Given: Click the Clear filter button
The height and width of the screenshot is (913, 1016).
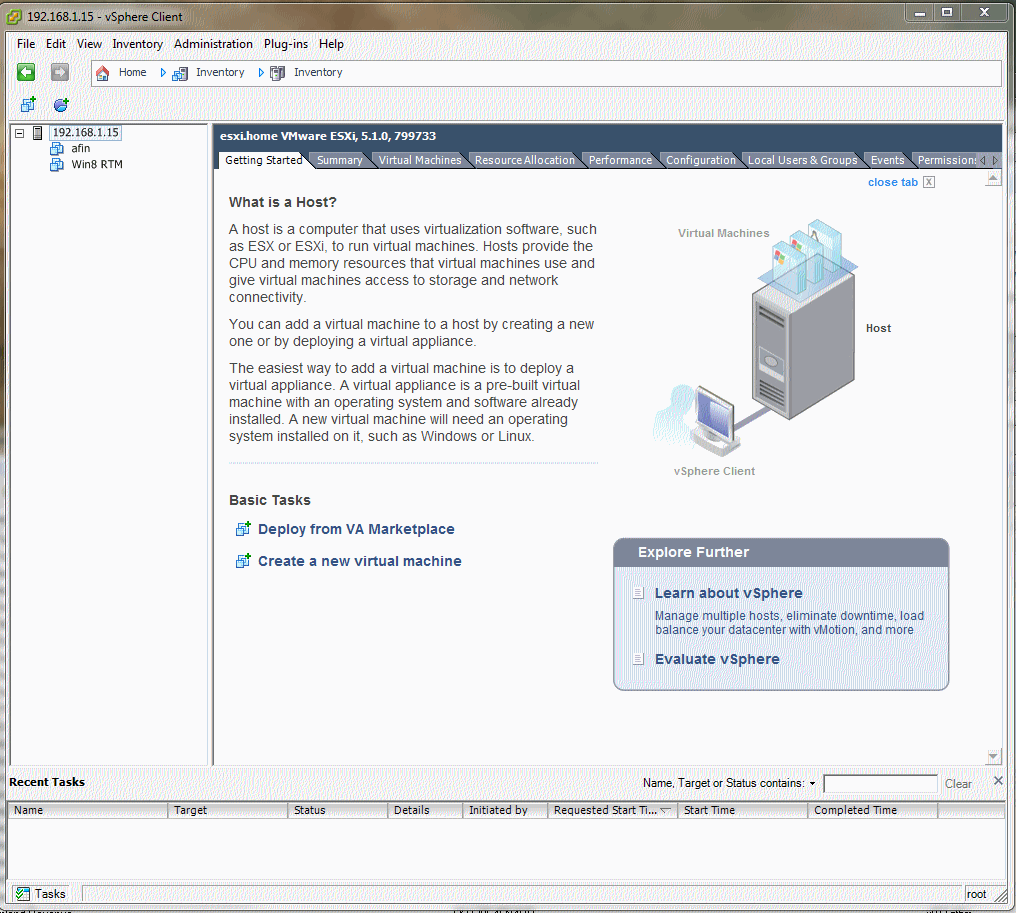Looking at the screenshot, I should click(957, 784).
